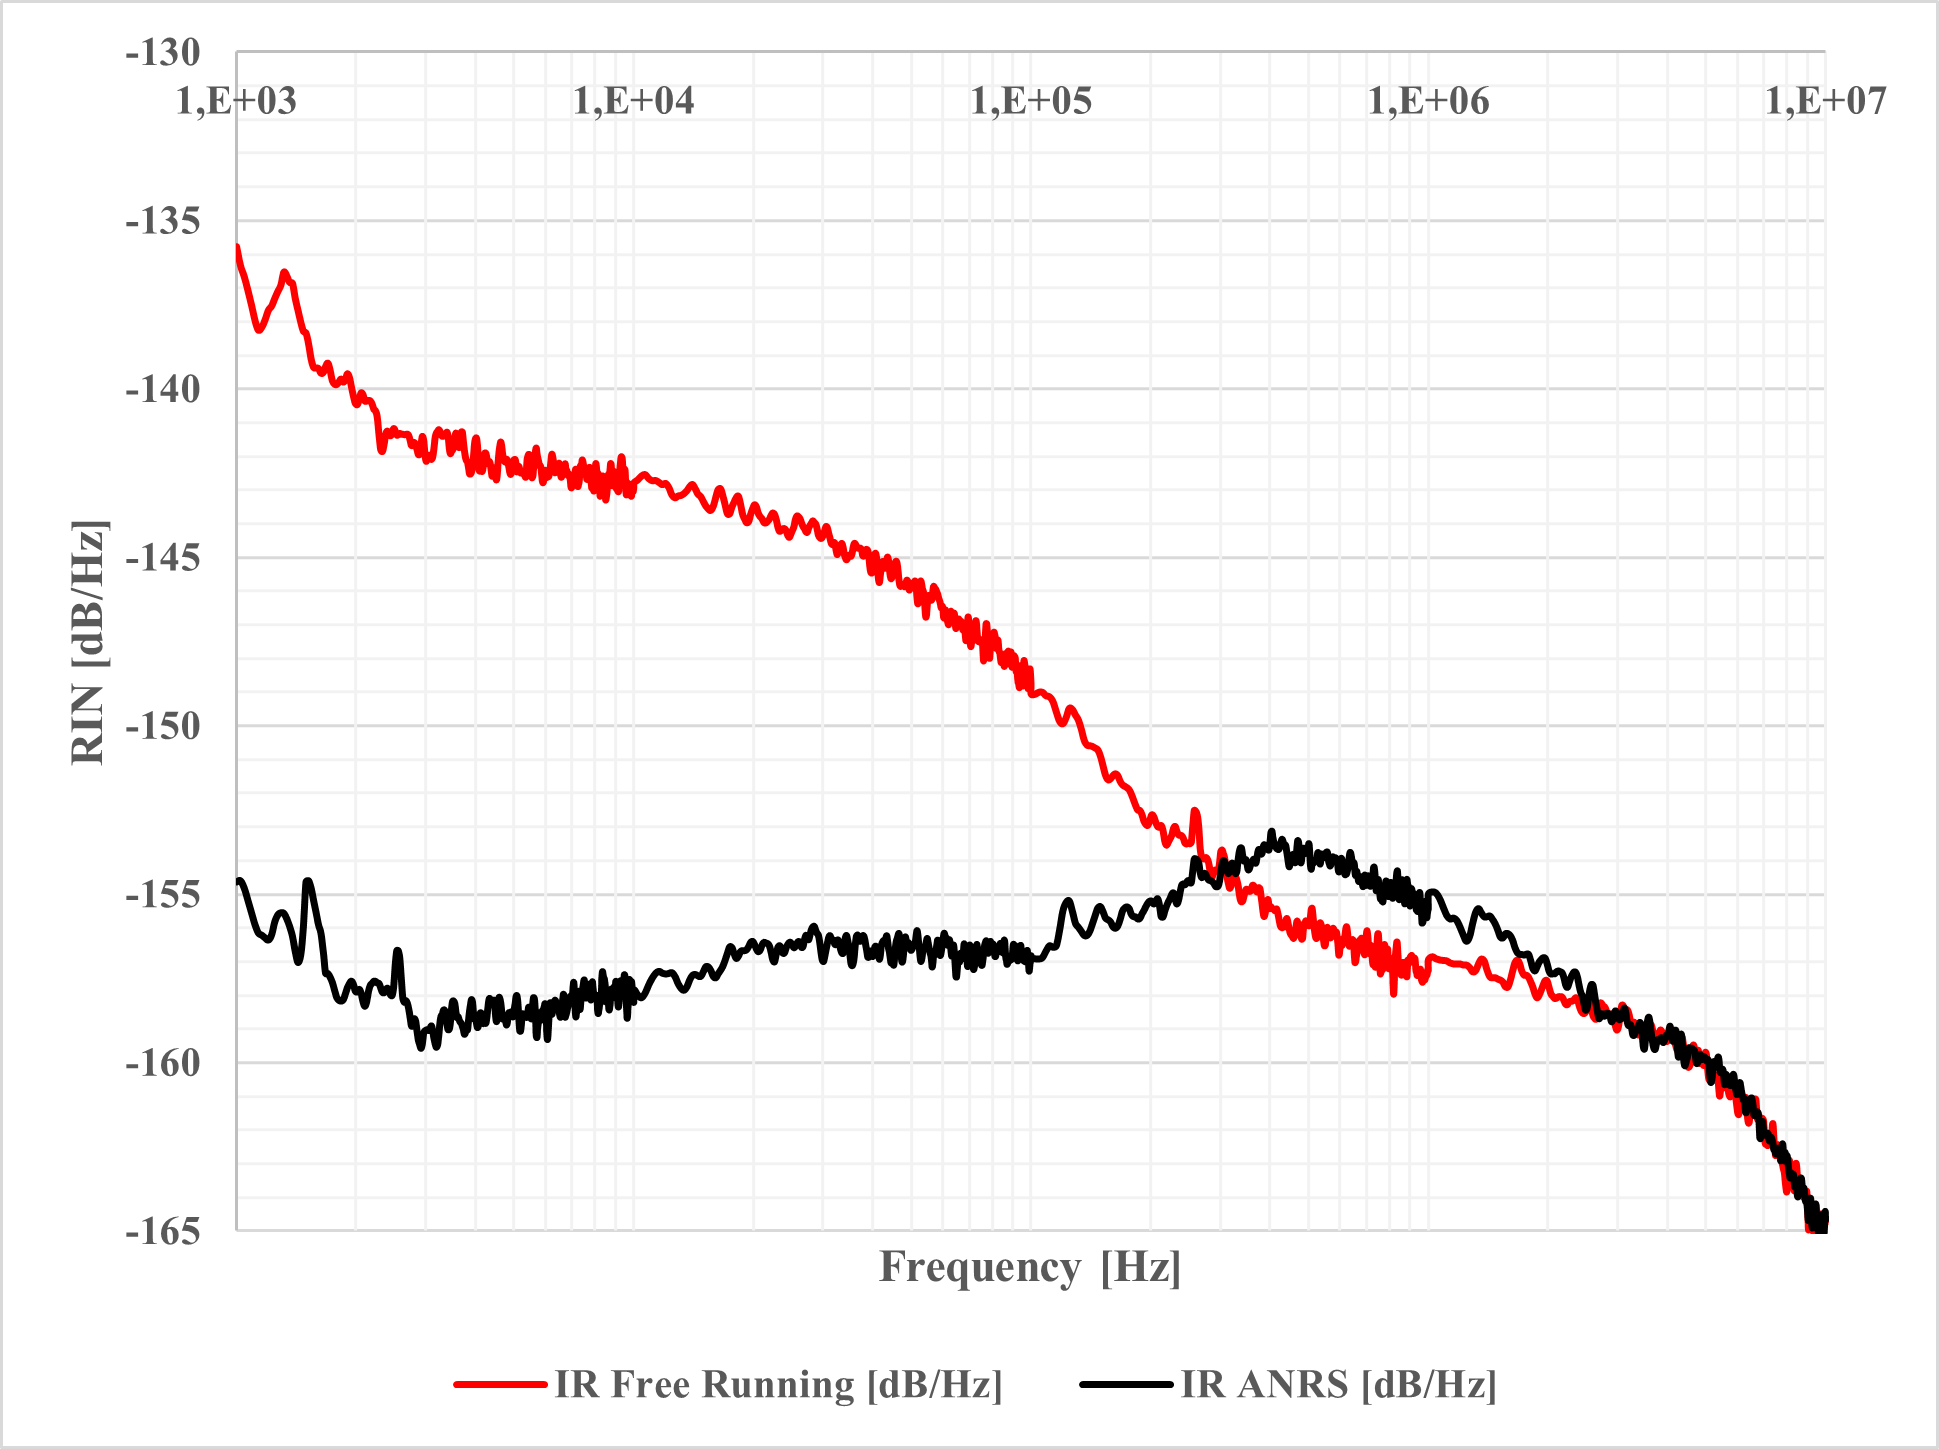Select the -135 y-axis tick label

tap(163, 221)
